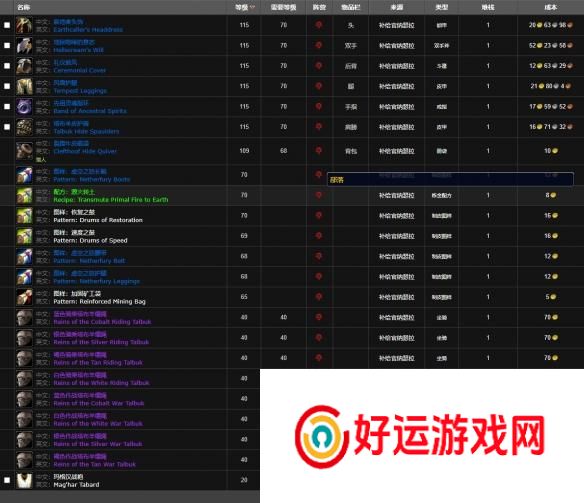Click the Drums of Speed pattern icon
The width and height of the screenshot is (584, 503).
coord(24,236)
